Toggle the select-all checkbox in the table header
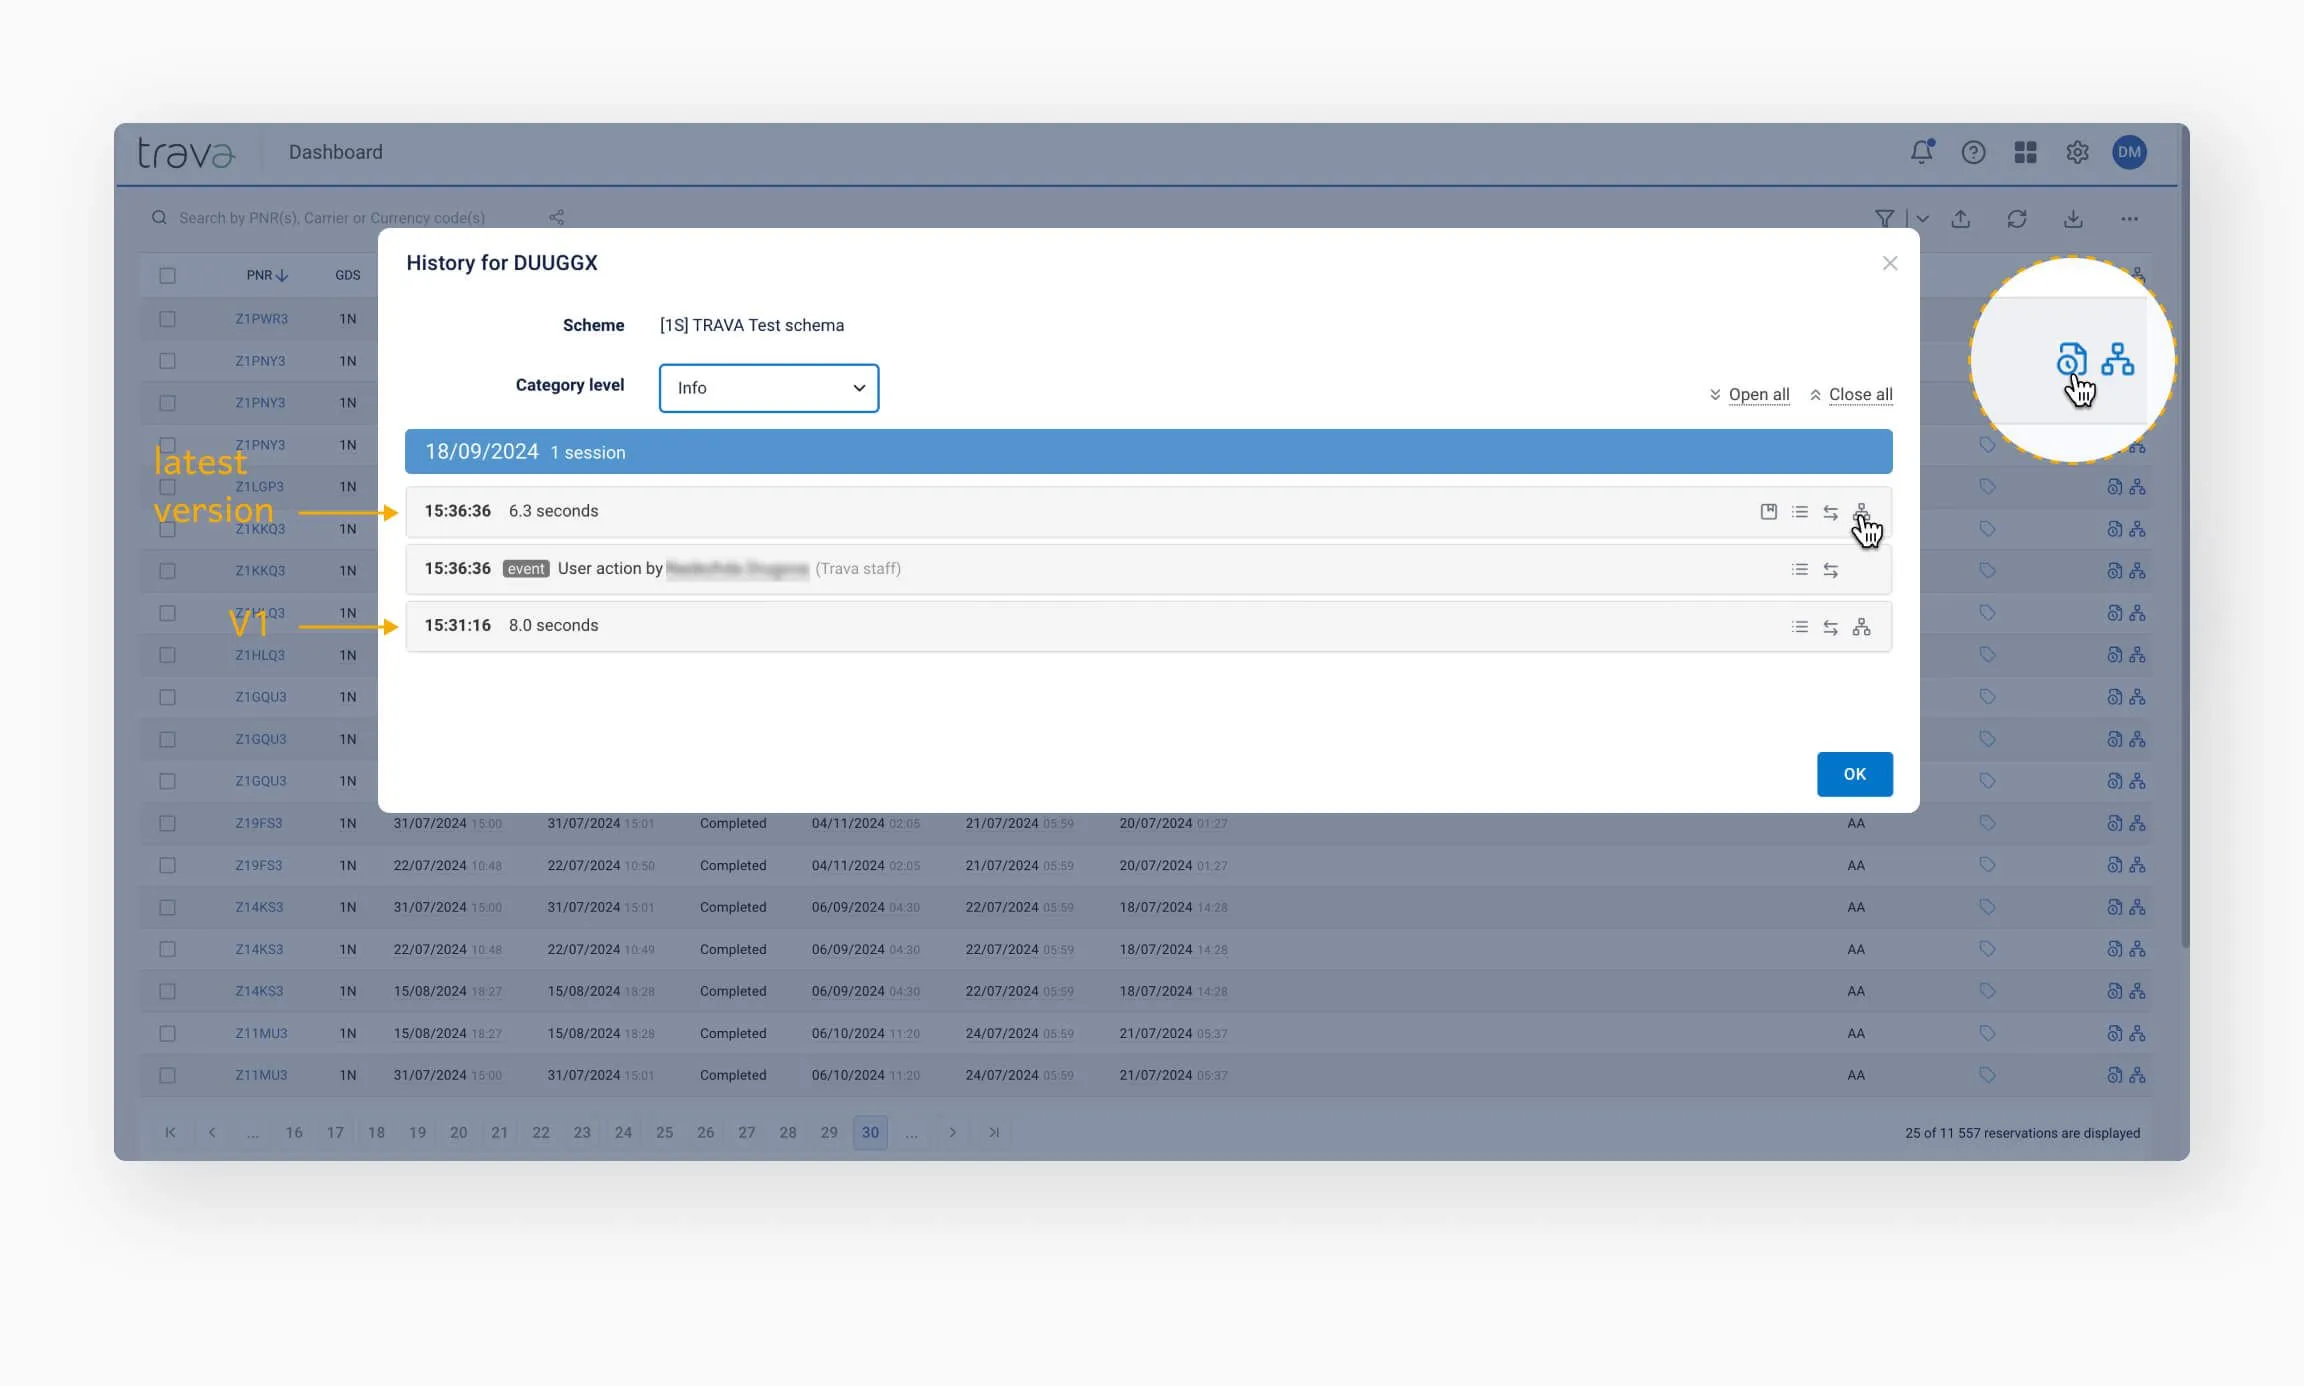The image size is (2304, 1386). coord(167,275)
